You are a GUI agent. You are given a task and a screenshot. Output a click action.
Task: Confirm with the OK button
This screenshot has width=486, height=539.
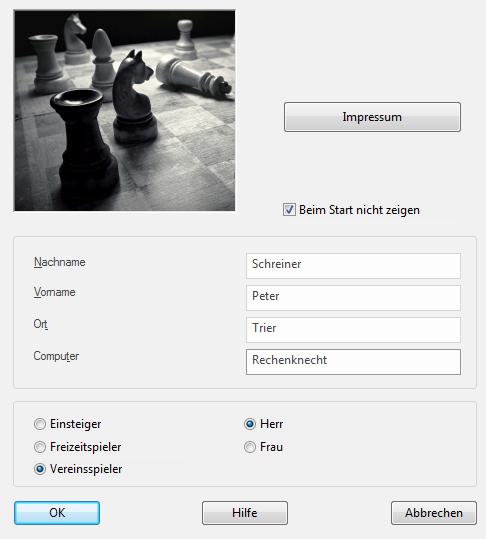(x=57, y=513)
